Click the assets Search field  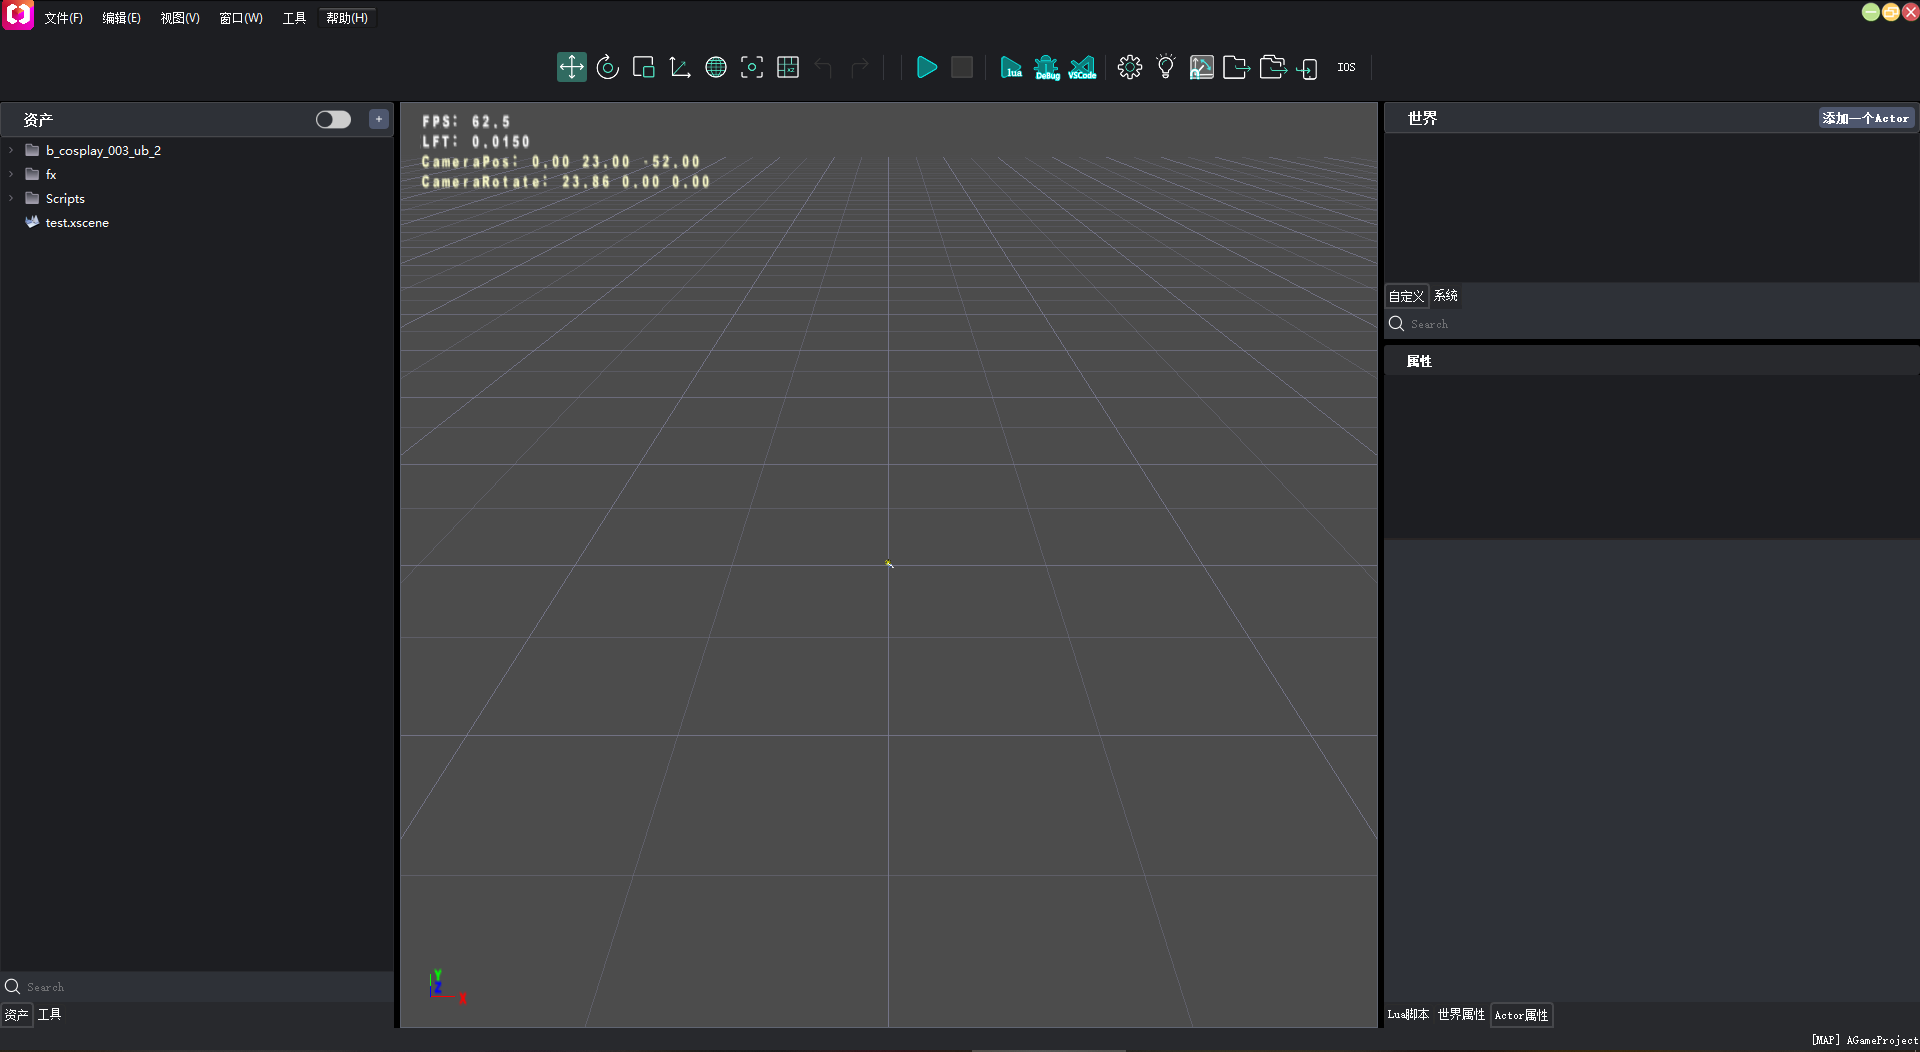[x=197, y=986]
